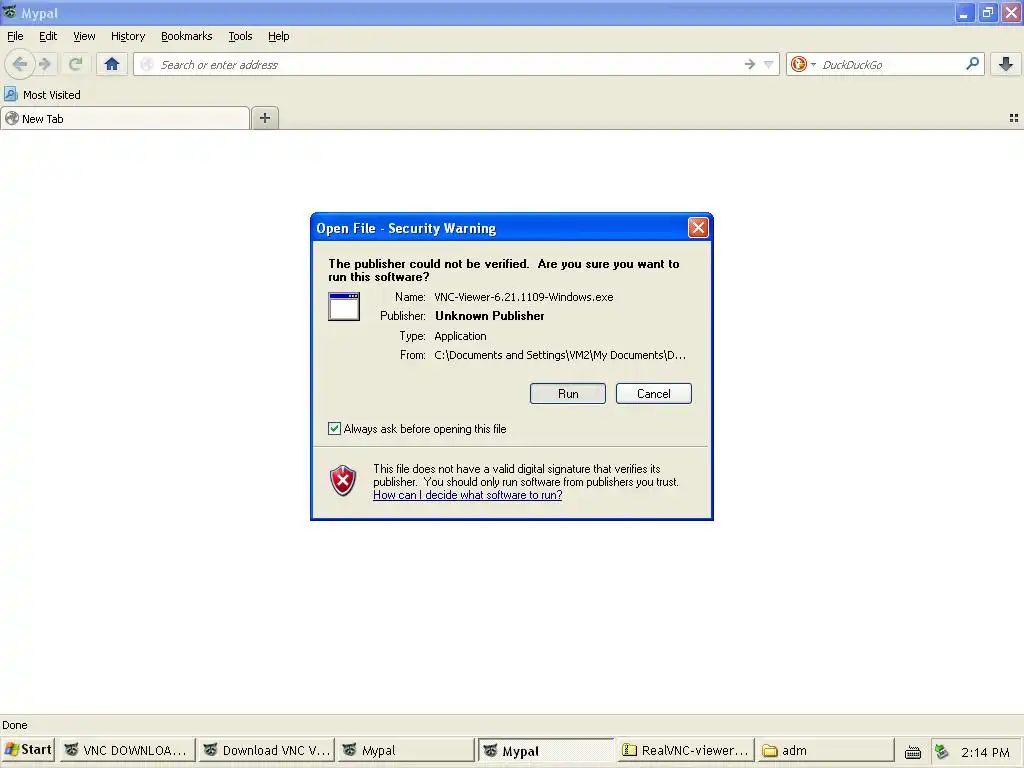The image size is (1024, 768).
Task: Click the network icon in system tray
Action: pos(941,752)
